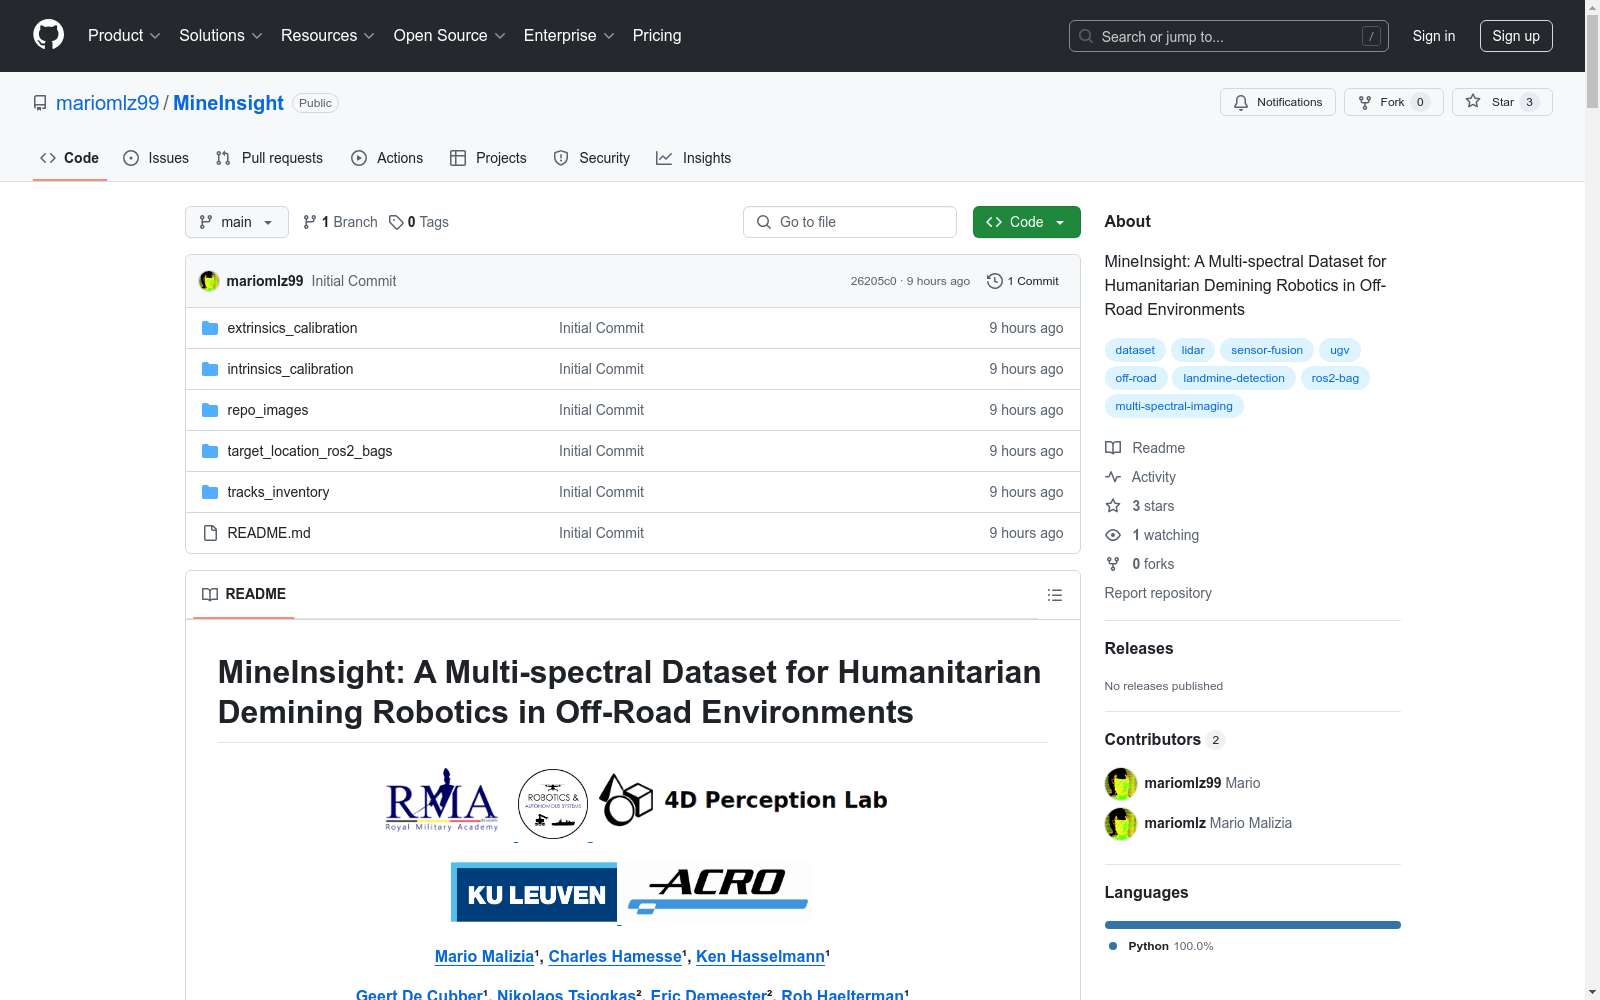1600x1000 pixels.
Task: Click the Python language bar
Action: [1253, 925]
